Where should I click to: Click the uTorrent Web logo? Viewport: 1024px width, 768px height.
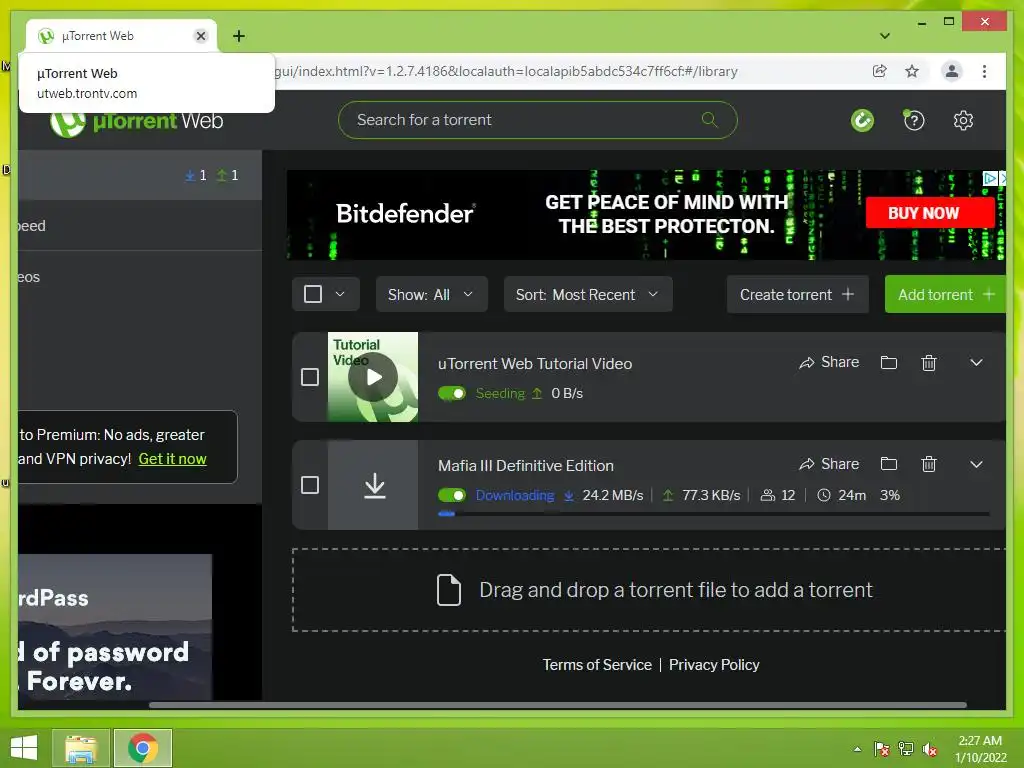(x=137, y=121)
